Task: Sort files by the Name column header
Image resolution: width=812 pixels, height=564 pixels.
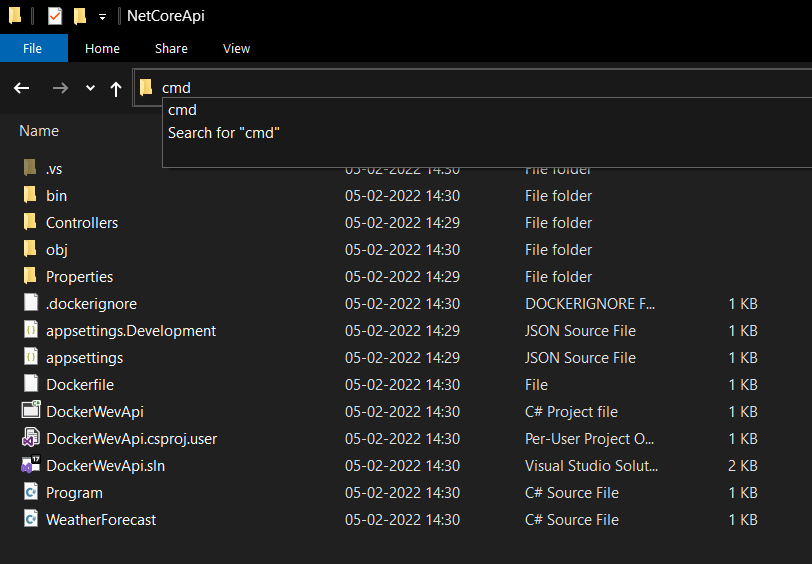Action: tap(39, 131)
